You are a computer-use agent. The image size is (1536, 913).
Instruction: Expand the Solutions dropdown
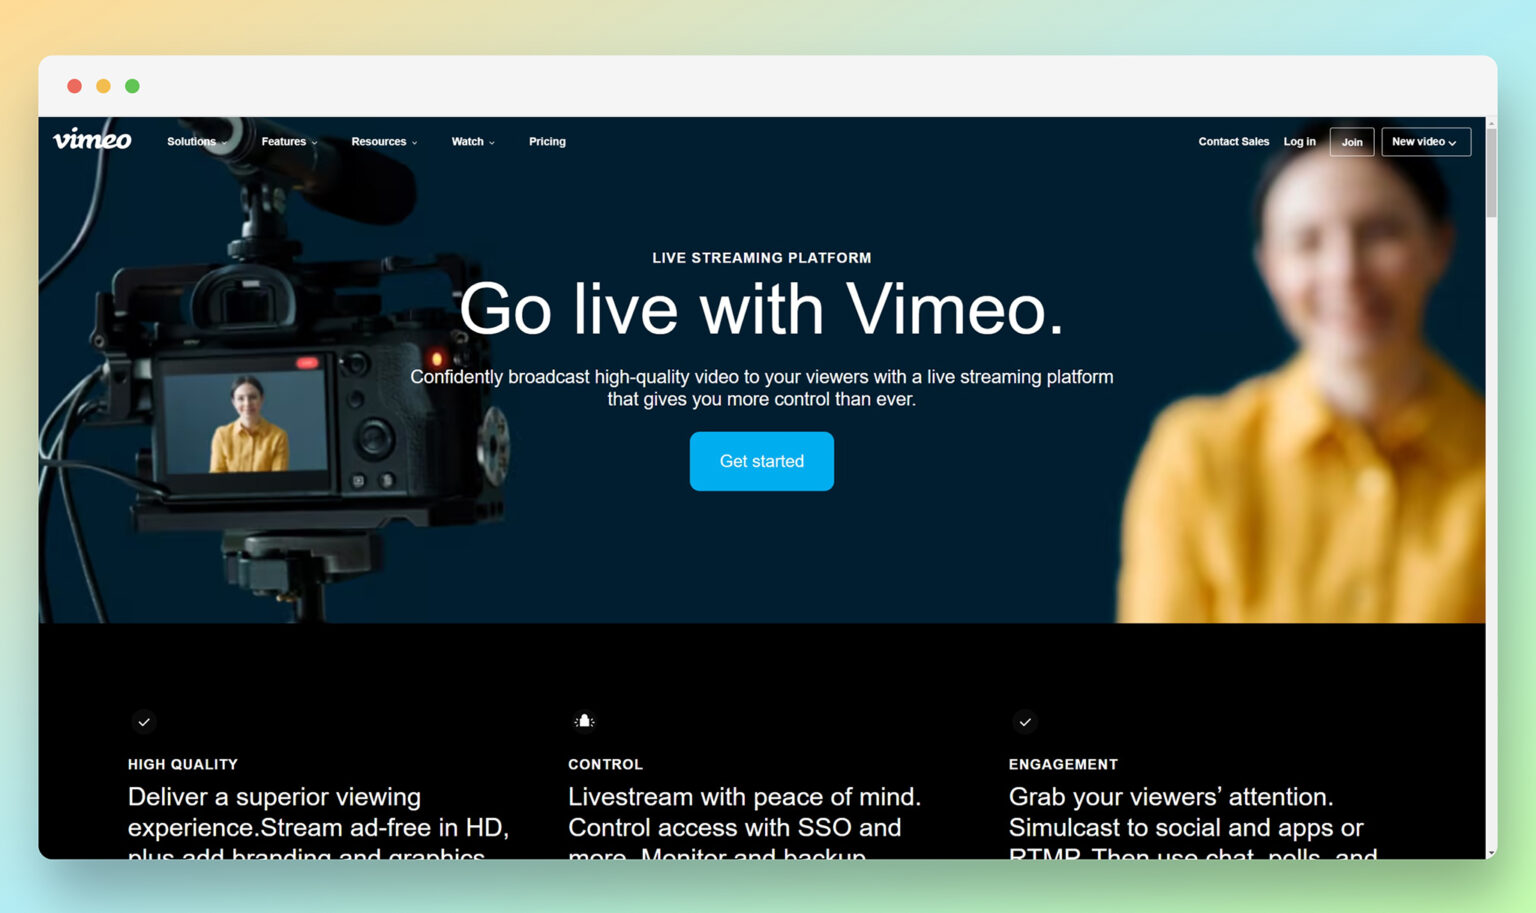click(196, 141)
